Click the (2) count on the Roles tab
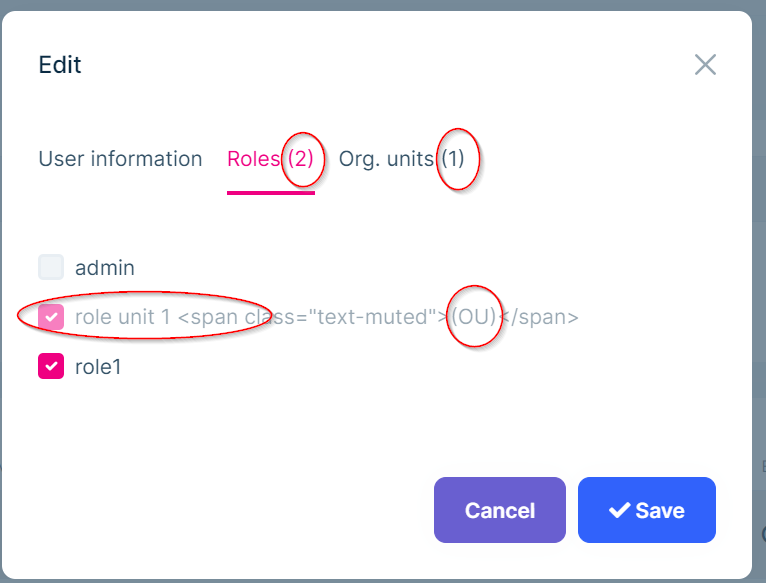Image resolution: width=766 pixels, height=583 pixels. point(300,159)
